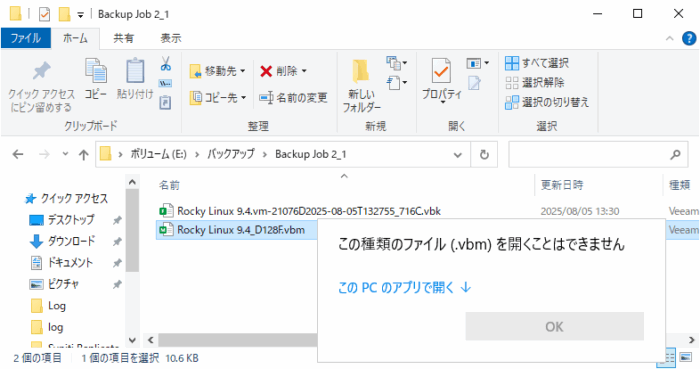Click the navigation pane scroll down arrow
700x369 pixels.
(132, 340)
